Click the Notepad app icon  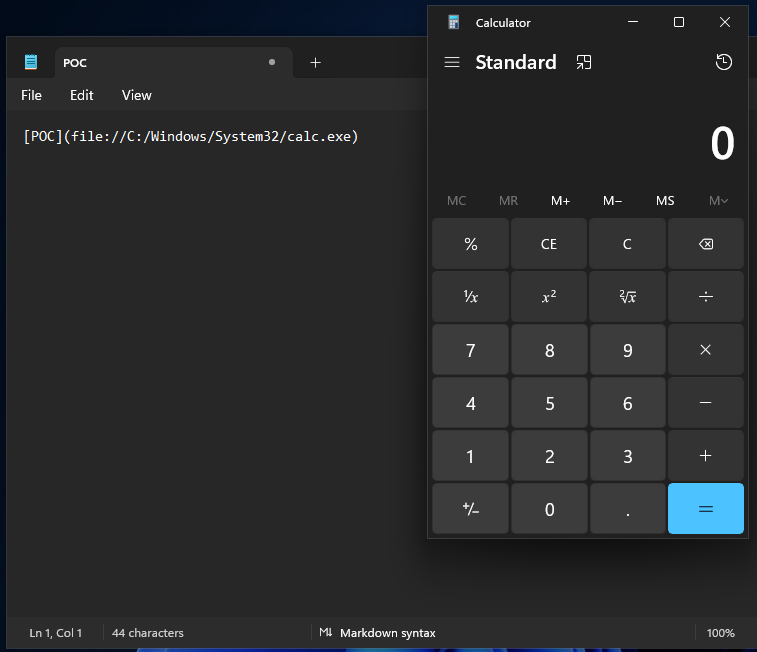tap(31, 62)
